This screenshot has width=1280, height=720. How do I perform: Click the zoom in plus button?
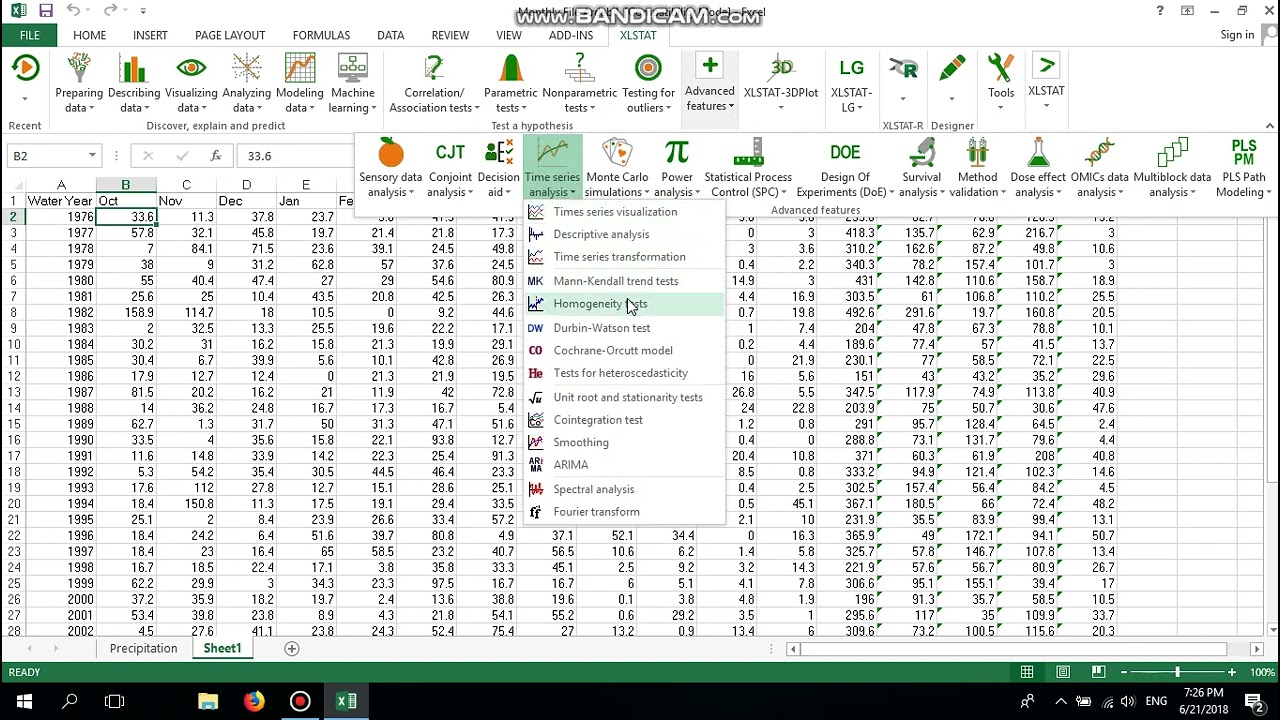pyautogui.click(x=1232, y=673)
